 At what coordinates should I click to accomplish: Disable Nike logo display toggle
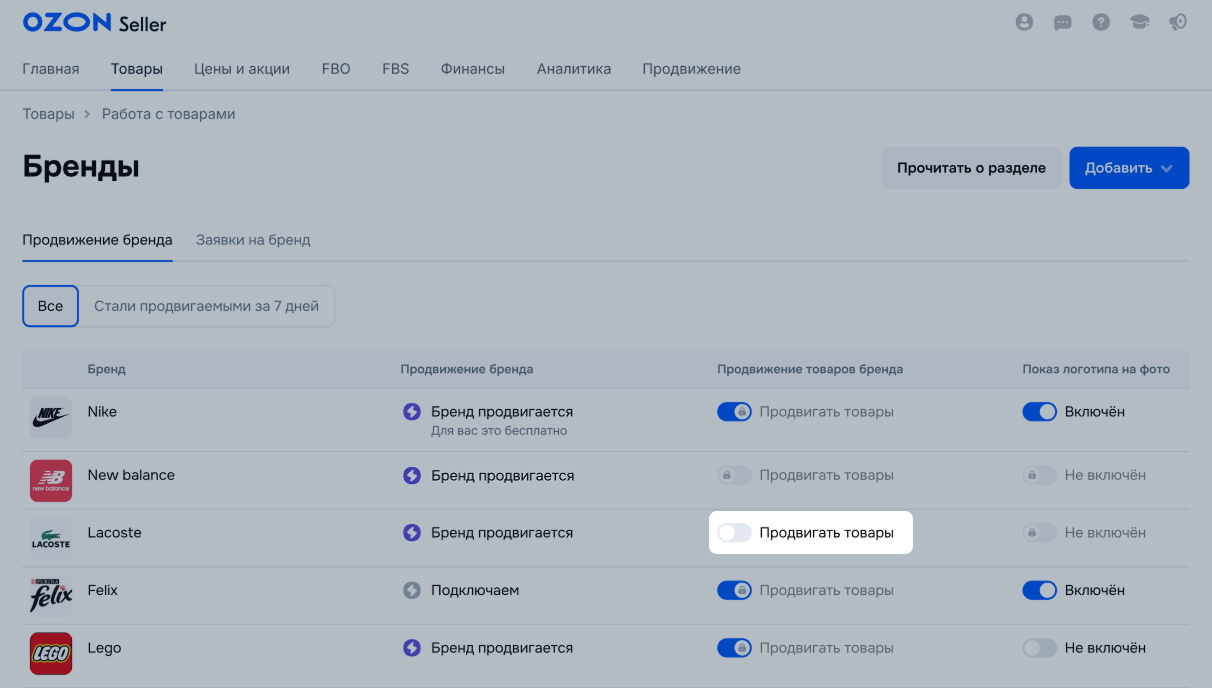tap(1039, 412)
